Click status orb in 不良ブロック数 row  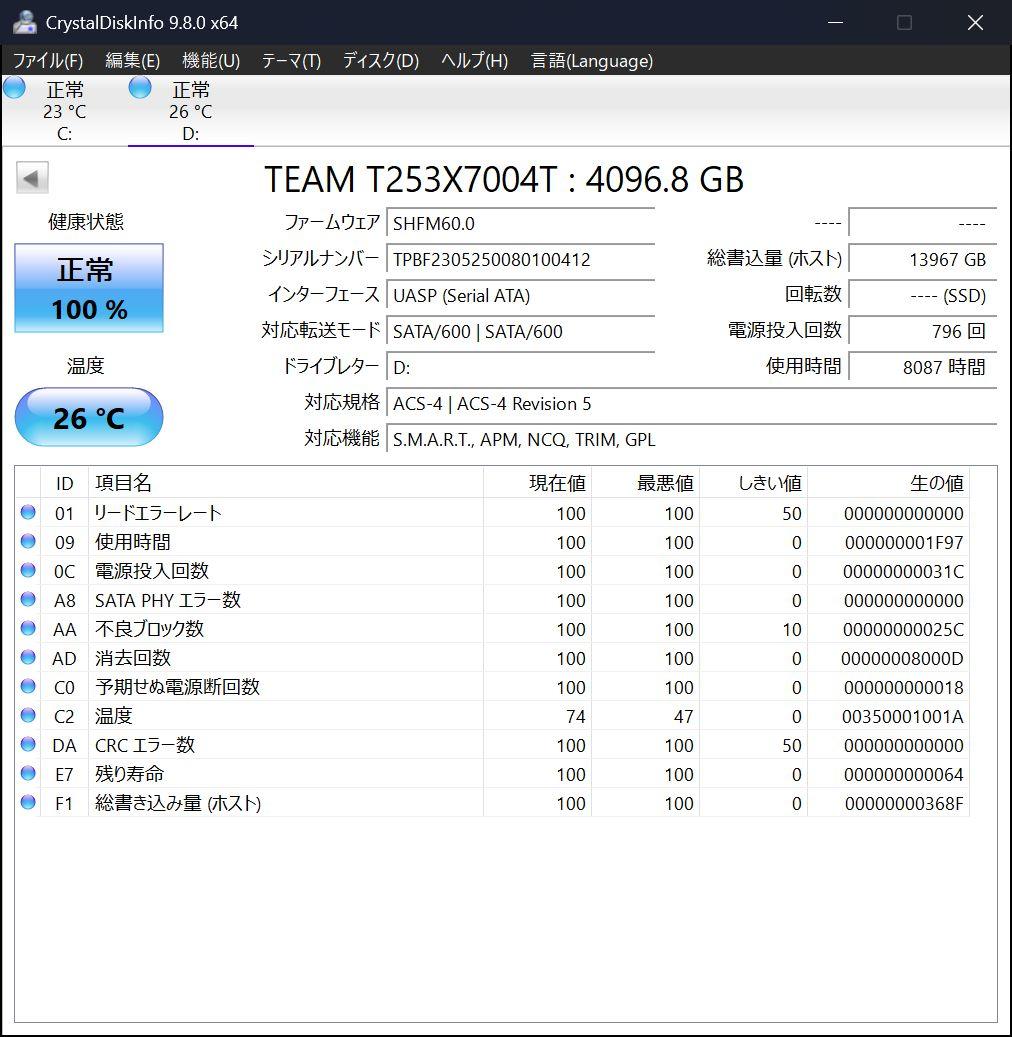tap(28, 628)
